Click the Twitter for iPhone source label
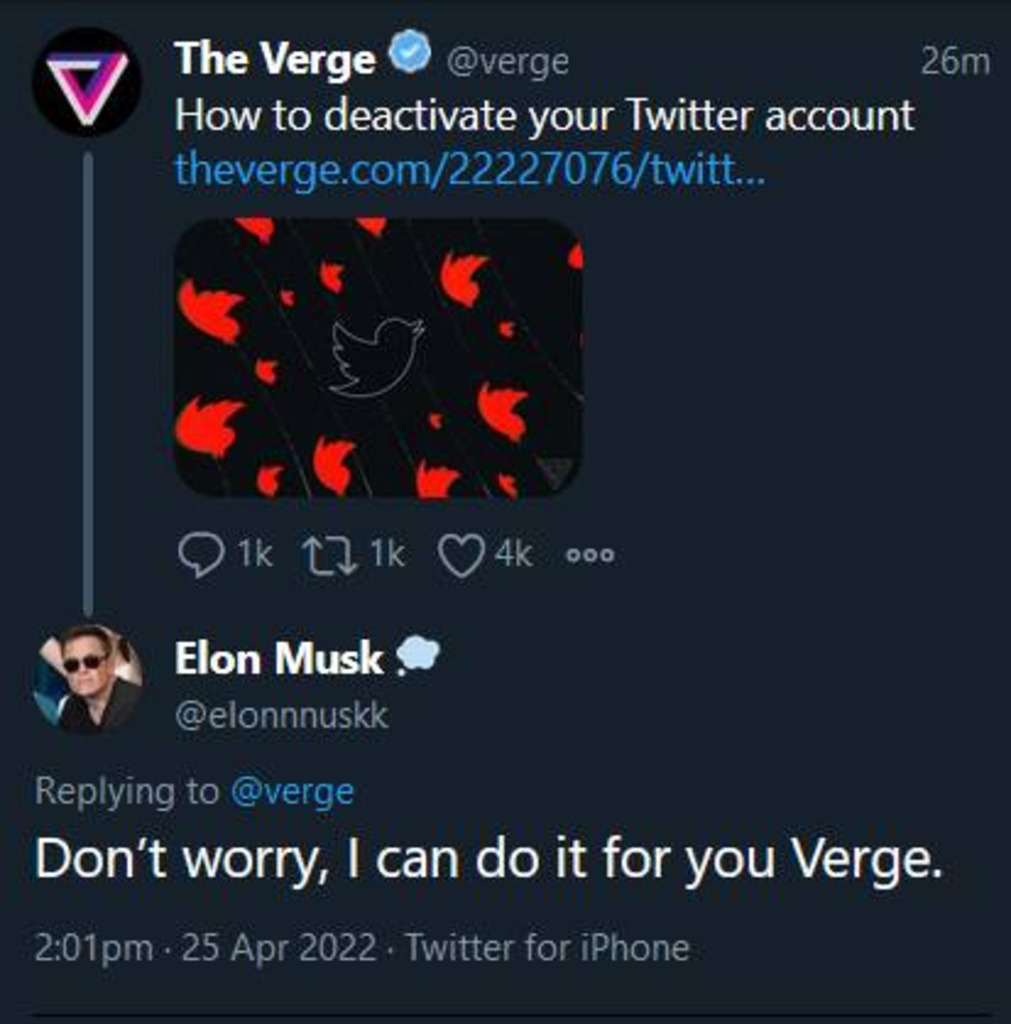 [x=547, y=947]
